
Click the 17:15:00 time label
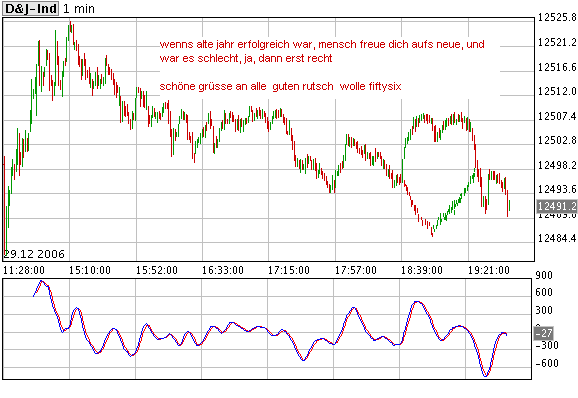(289, 270)
